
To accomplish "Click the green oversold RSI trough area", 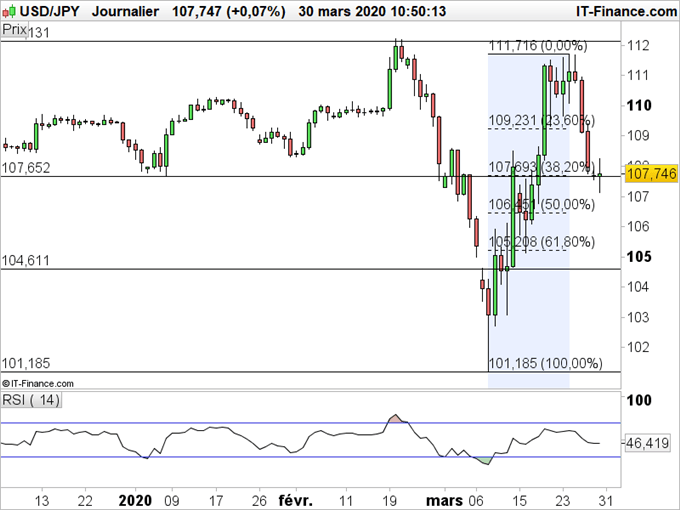I will click(x=484, y=461).
